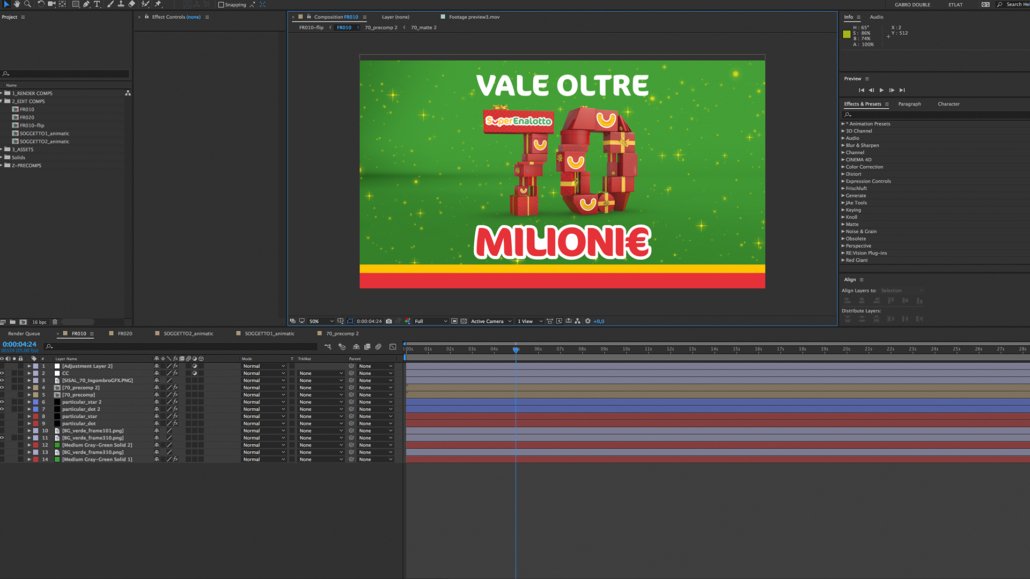Screen dimensions: 1030x579
Task: Select the Roto Brush tool
Action: pyautogui.click(x=145, y=4)
